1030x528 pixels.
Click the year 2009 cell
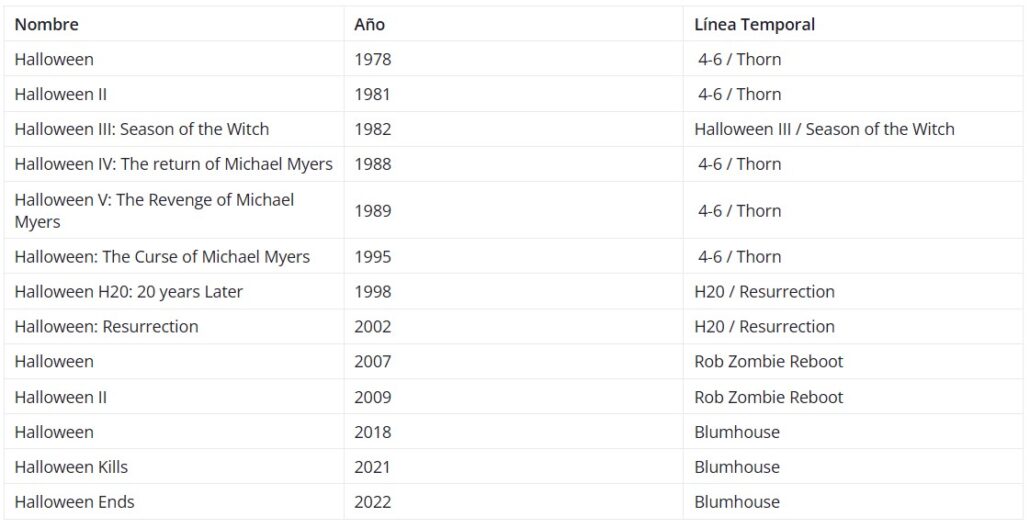(x=372, y=397)
